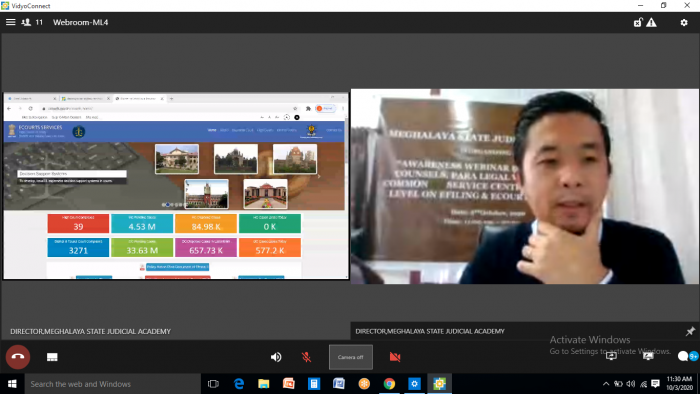Turn on the red camera icon

coord(395,357)
